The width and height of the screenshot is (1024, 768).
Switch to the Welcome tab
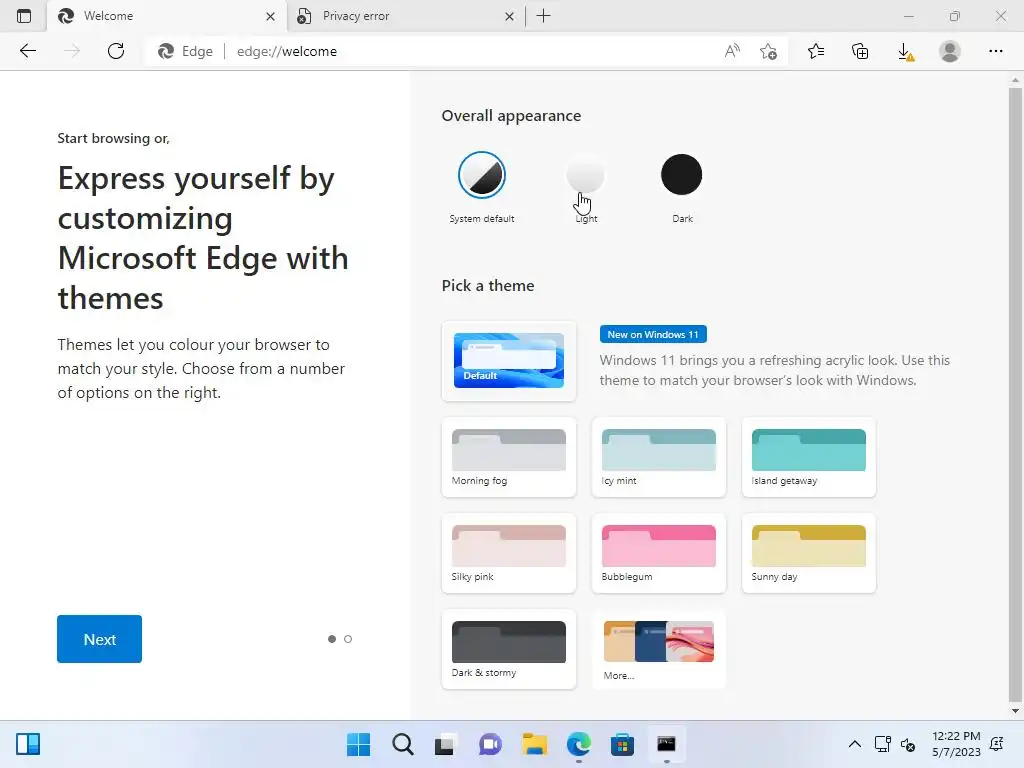[x=167, y=16]
